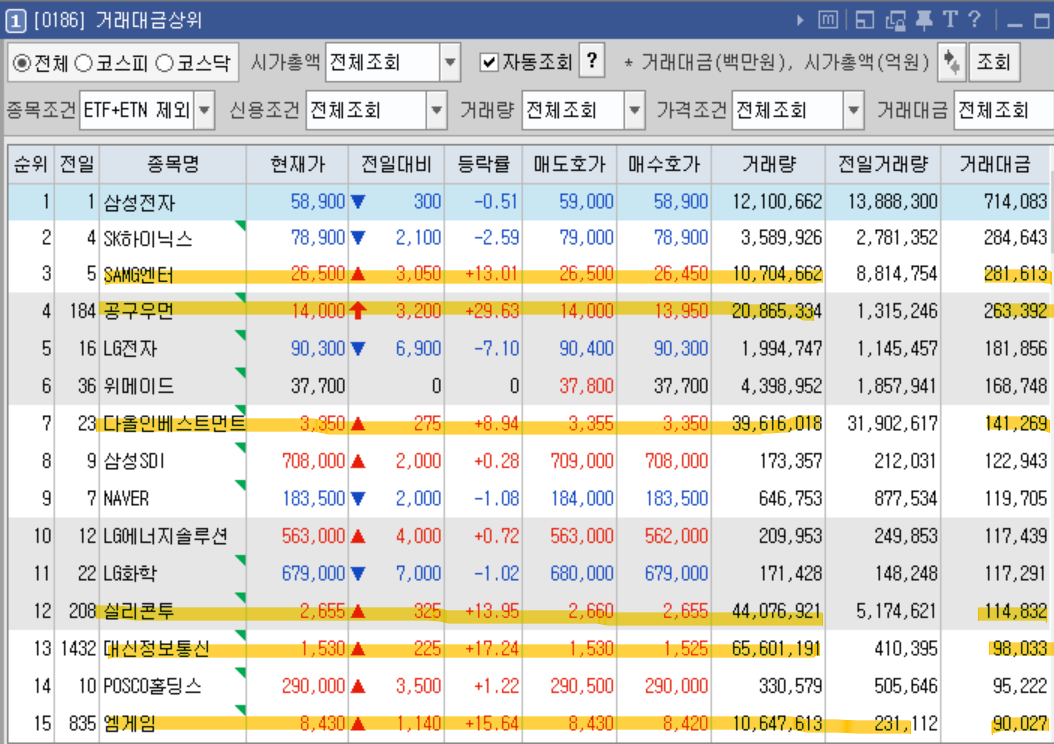The image size is (1054, 744).
Task: Open the 거래대금 condition combo box
Action: point(1004,110)
